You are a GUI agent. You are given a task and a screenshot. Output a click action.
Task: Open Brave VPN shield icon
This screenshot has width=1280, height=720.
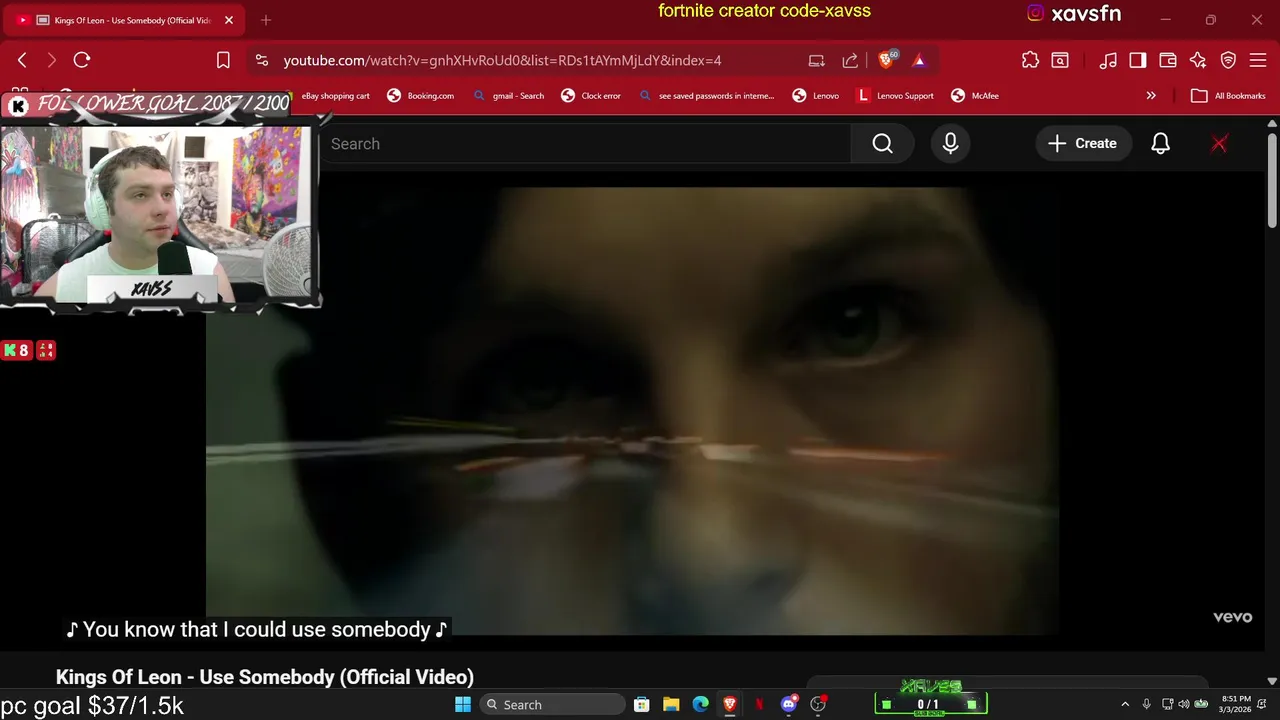[x=1228, y=60]
